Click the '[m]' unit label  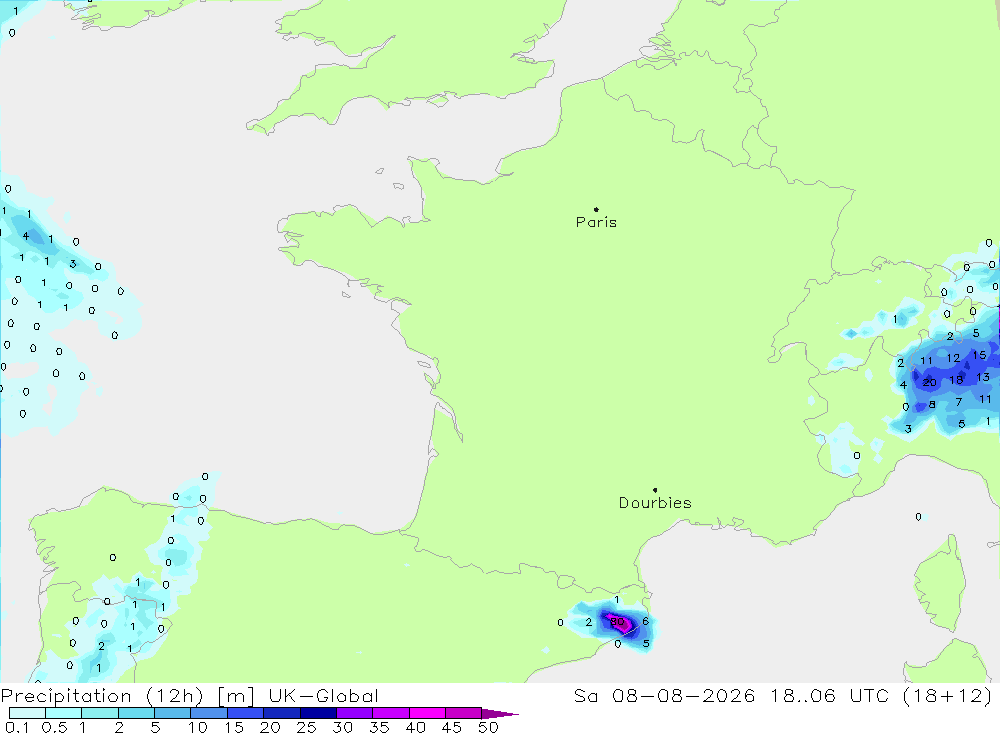point(235,696)
